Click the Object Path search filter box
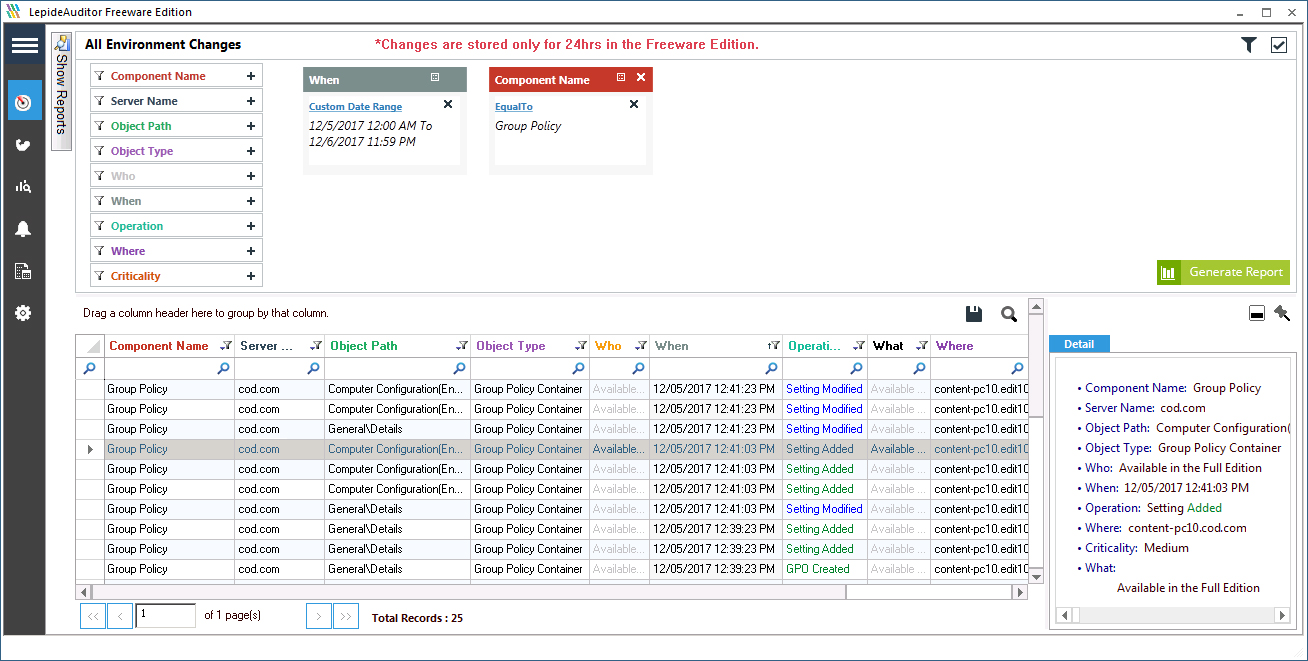Viewport: 1308px width, 661px height. [398, 368]
